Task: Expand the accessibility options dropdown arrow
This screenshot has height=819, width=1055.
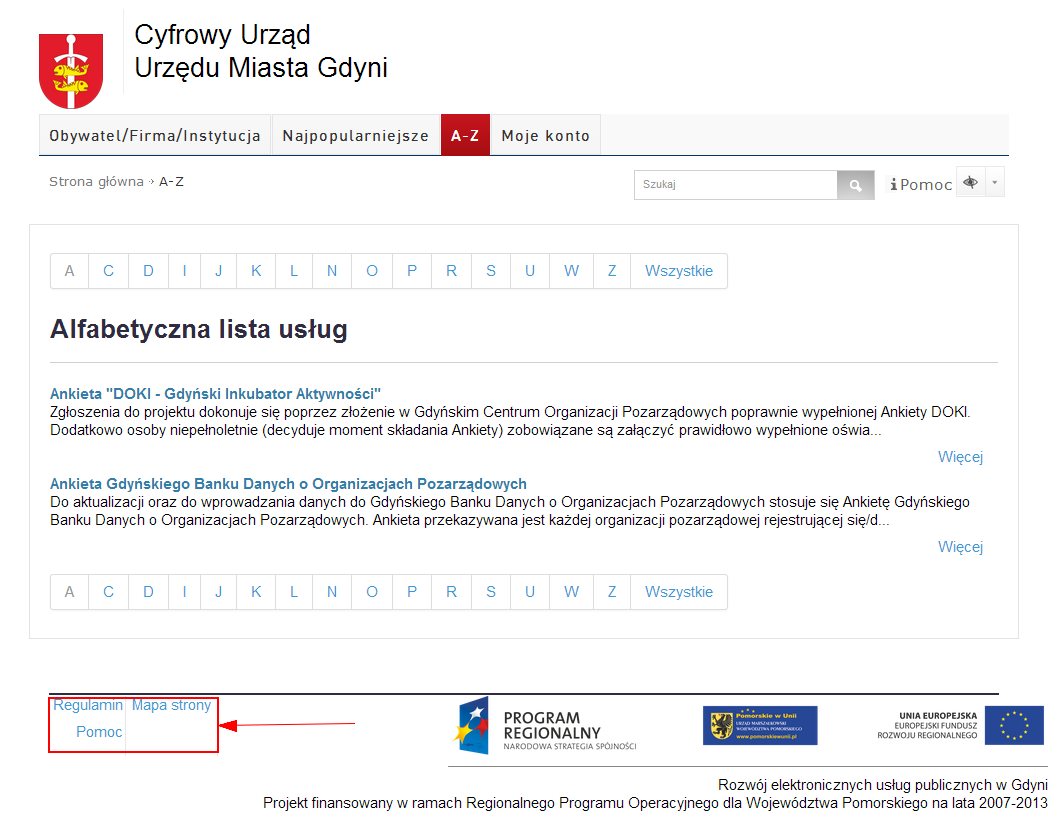Action: [994, 183]
